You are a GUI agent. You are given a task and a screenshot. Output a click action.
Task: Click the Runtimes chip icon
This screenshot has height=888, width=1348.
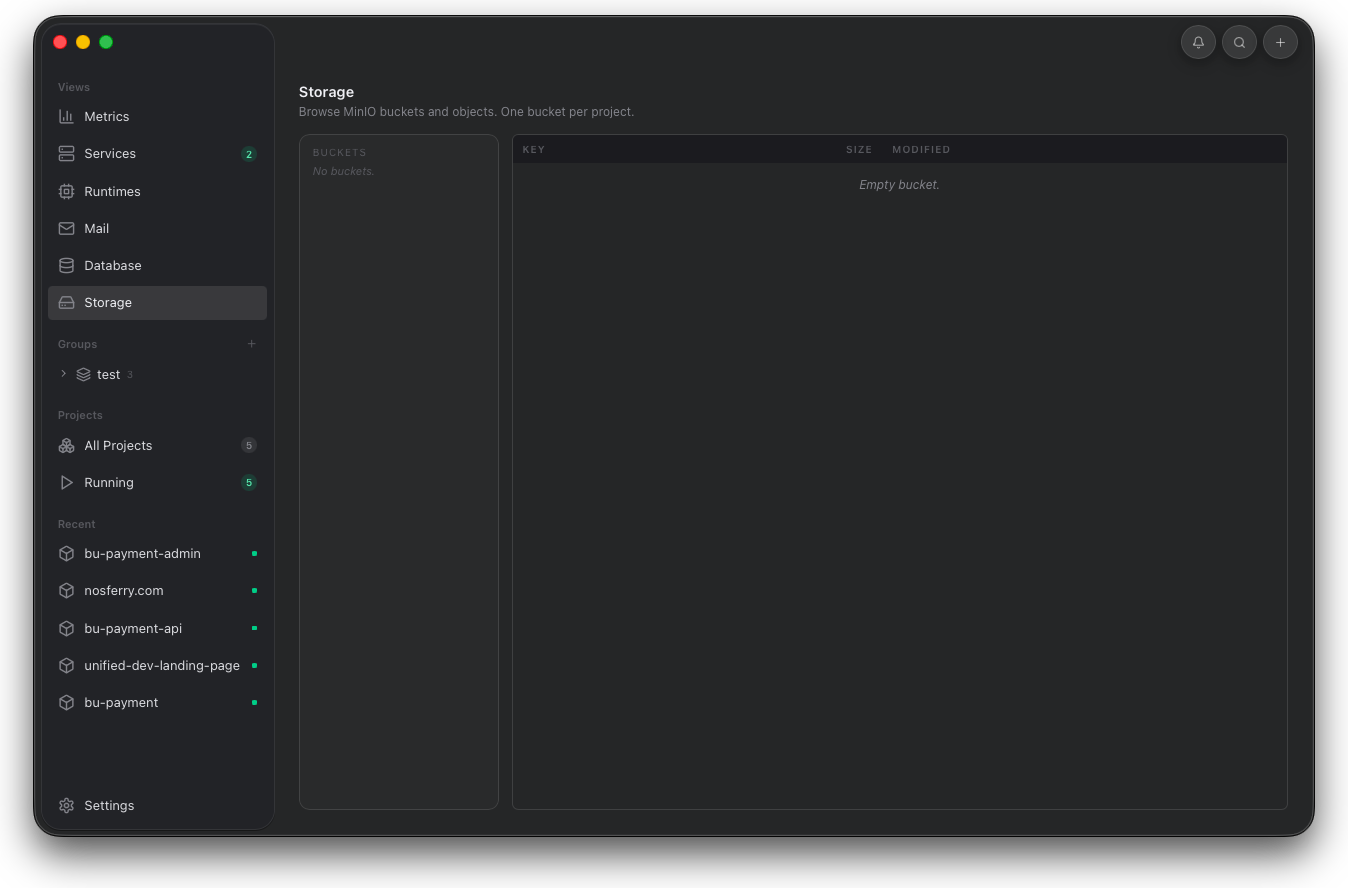pos(66,191)
